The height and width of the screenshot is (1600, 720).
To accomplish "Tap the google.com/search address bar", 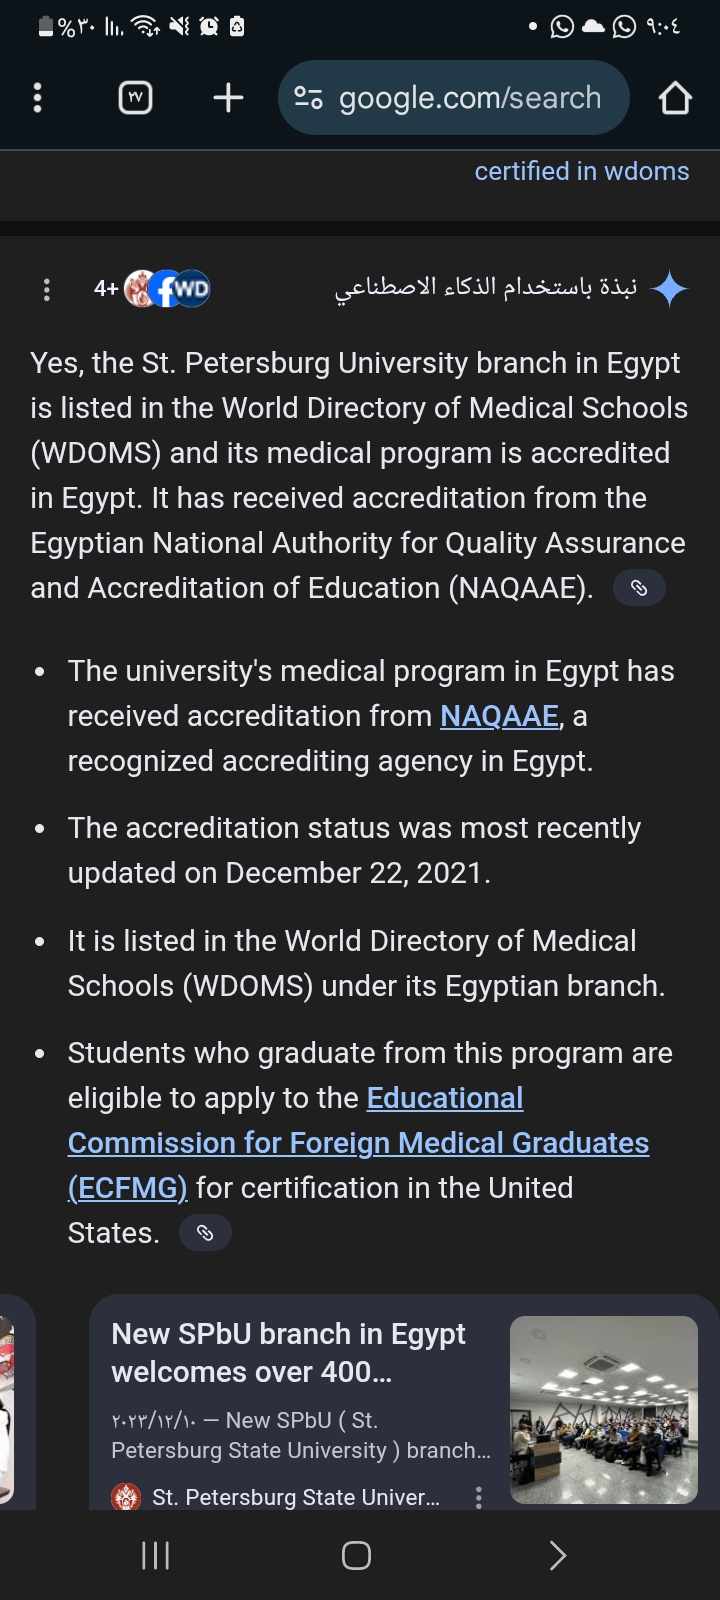I will [x=470, y=98].
